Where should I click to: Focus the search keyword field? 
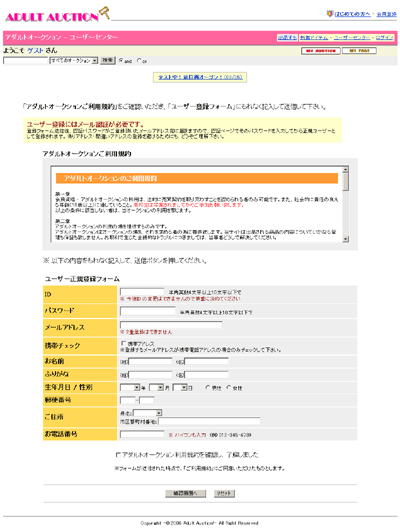click(26, 61)
